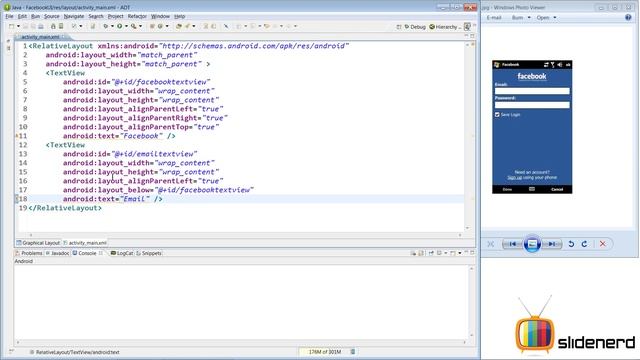This screenshot has width=640, height=360.
Task: Expand the Debug launch dropdown arrow
Action: [112, 26]
